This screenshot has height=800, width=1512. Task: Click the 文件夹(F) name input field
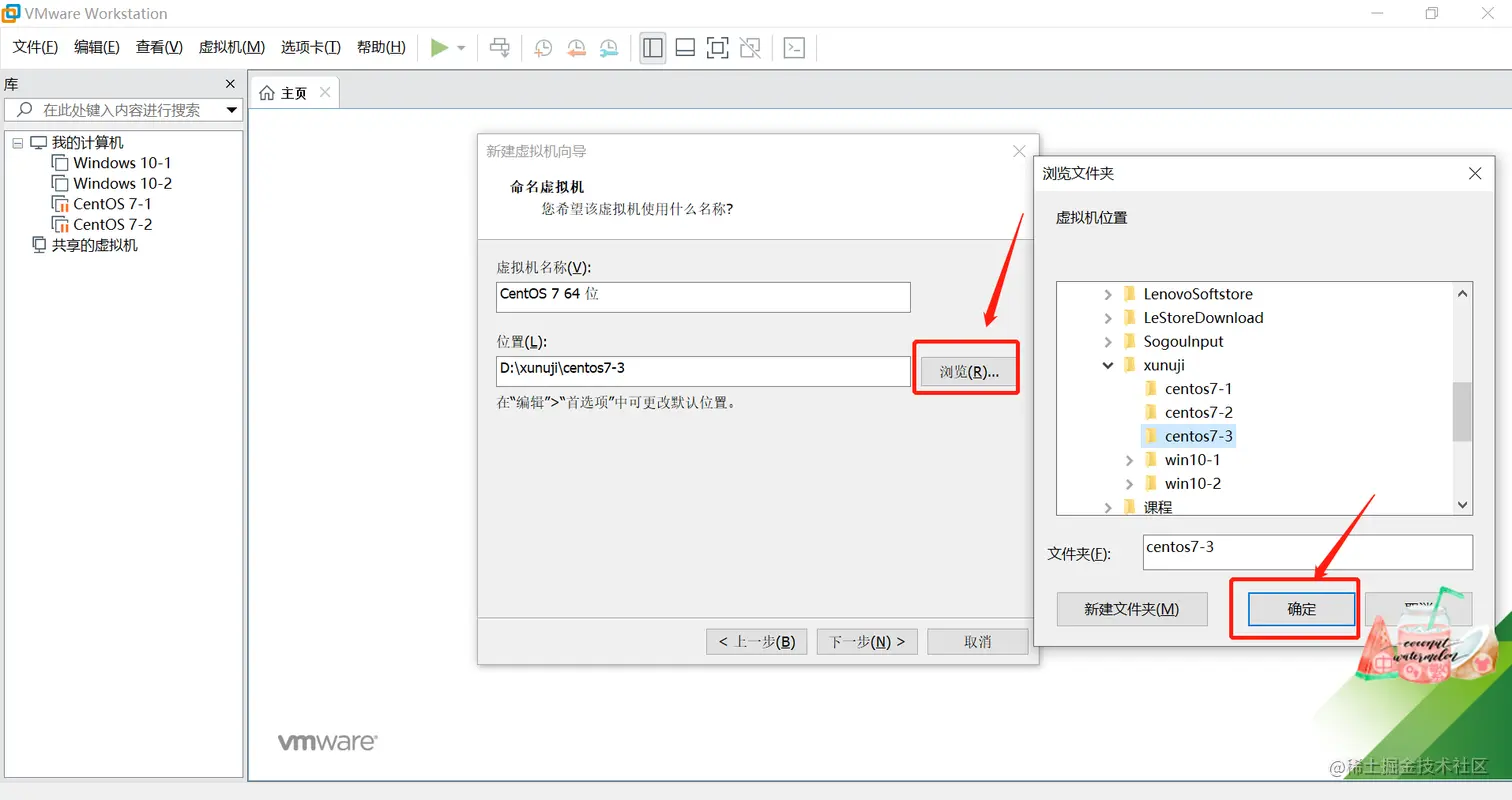(1308, 552)
